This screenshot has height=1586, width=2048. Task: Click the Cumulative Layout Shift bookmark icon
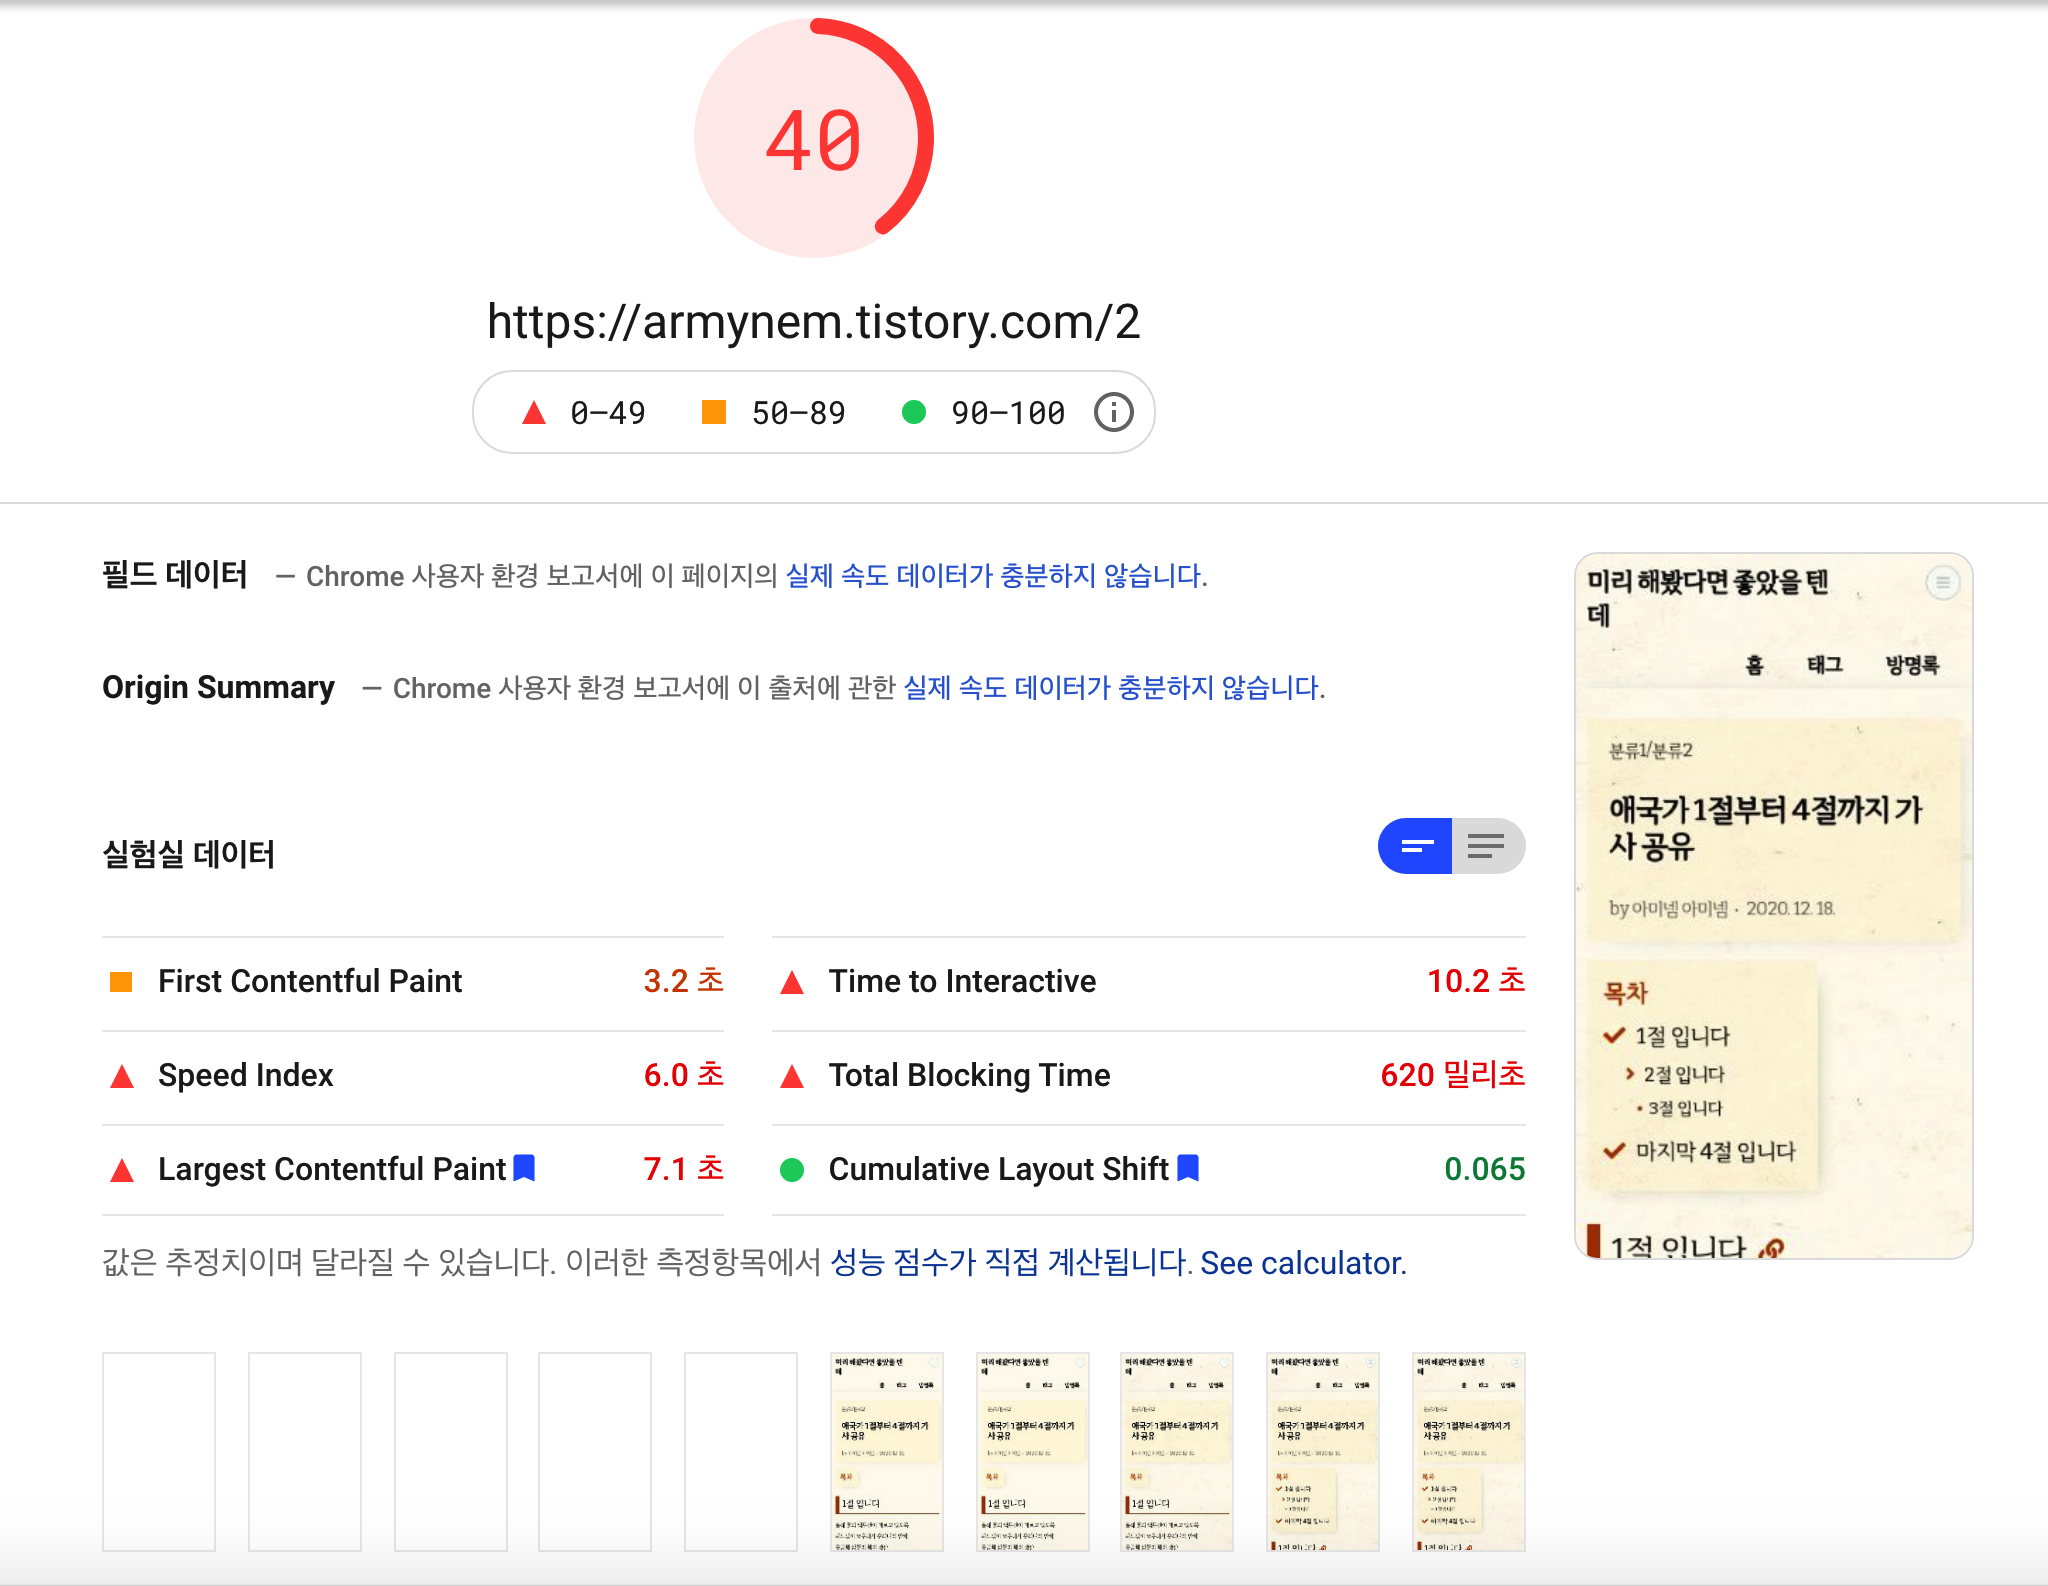click(x=1188, y=1168)
